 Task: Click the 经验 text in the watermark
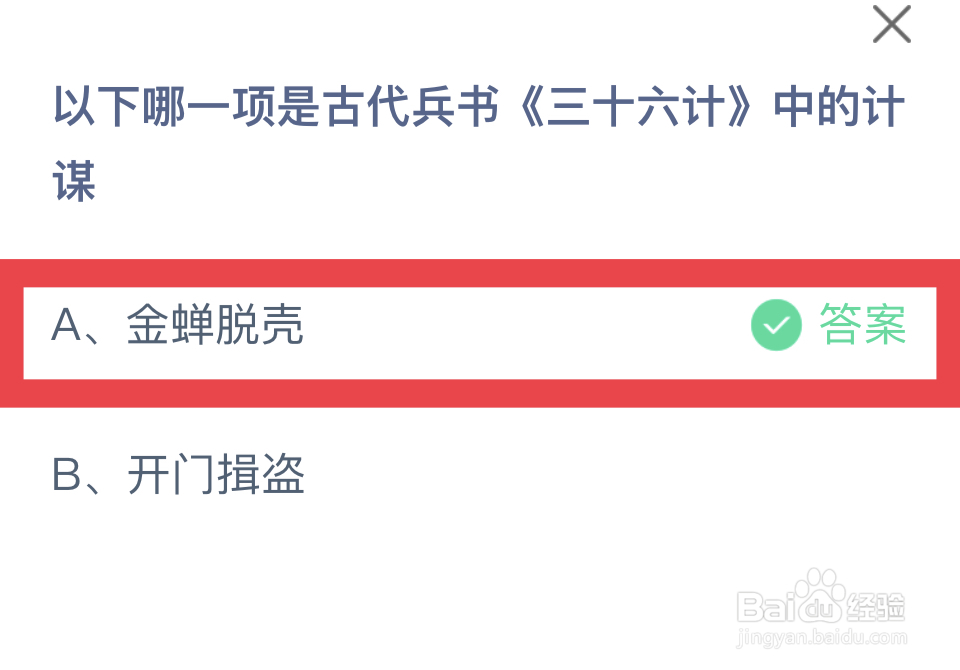(878, 606)
